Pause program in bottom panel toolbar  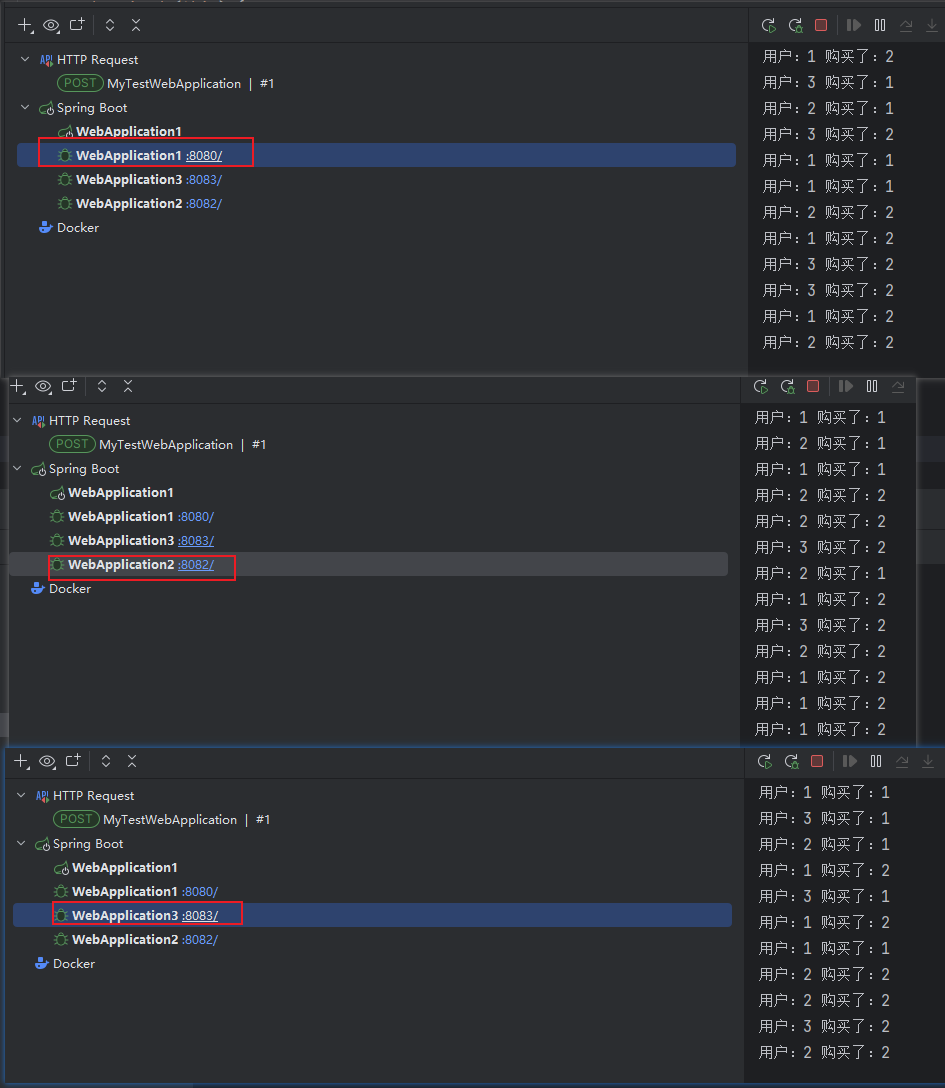pyautogui.click(x=876, y=761)
